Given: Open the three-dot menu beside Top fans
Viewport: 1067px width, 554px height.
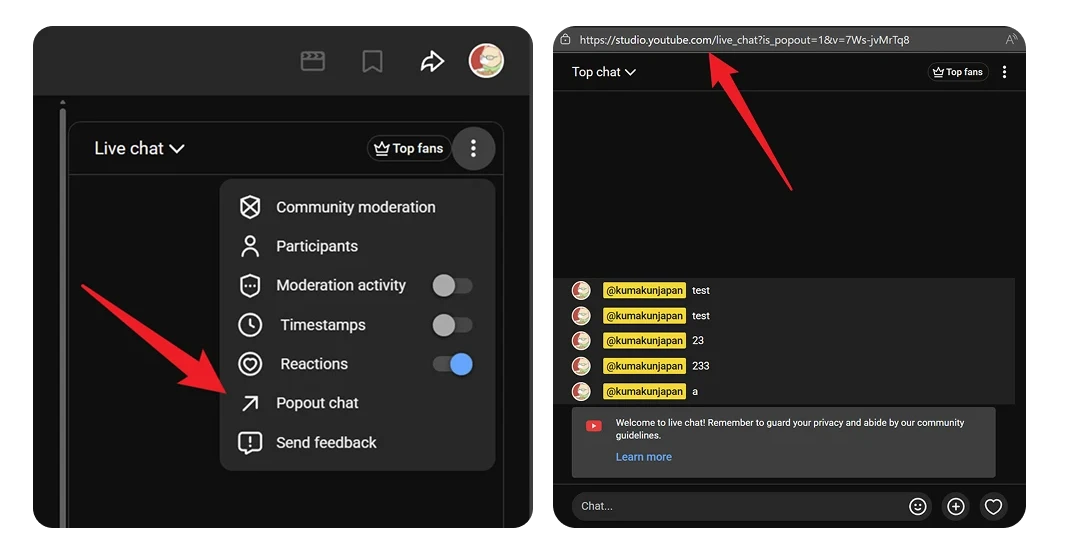Looking at the screenshot, I should coord(473,149).
